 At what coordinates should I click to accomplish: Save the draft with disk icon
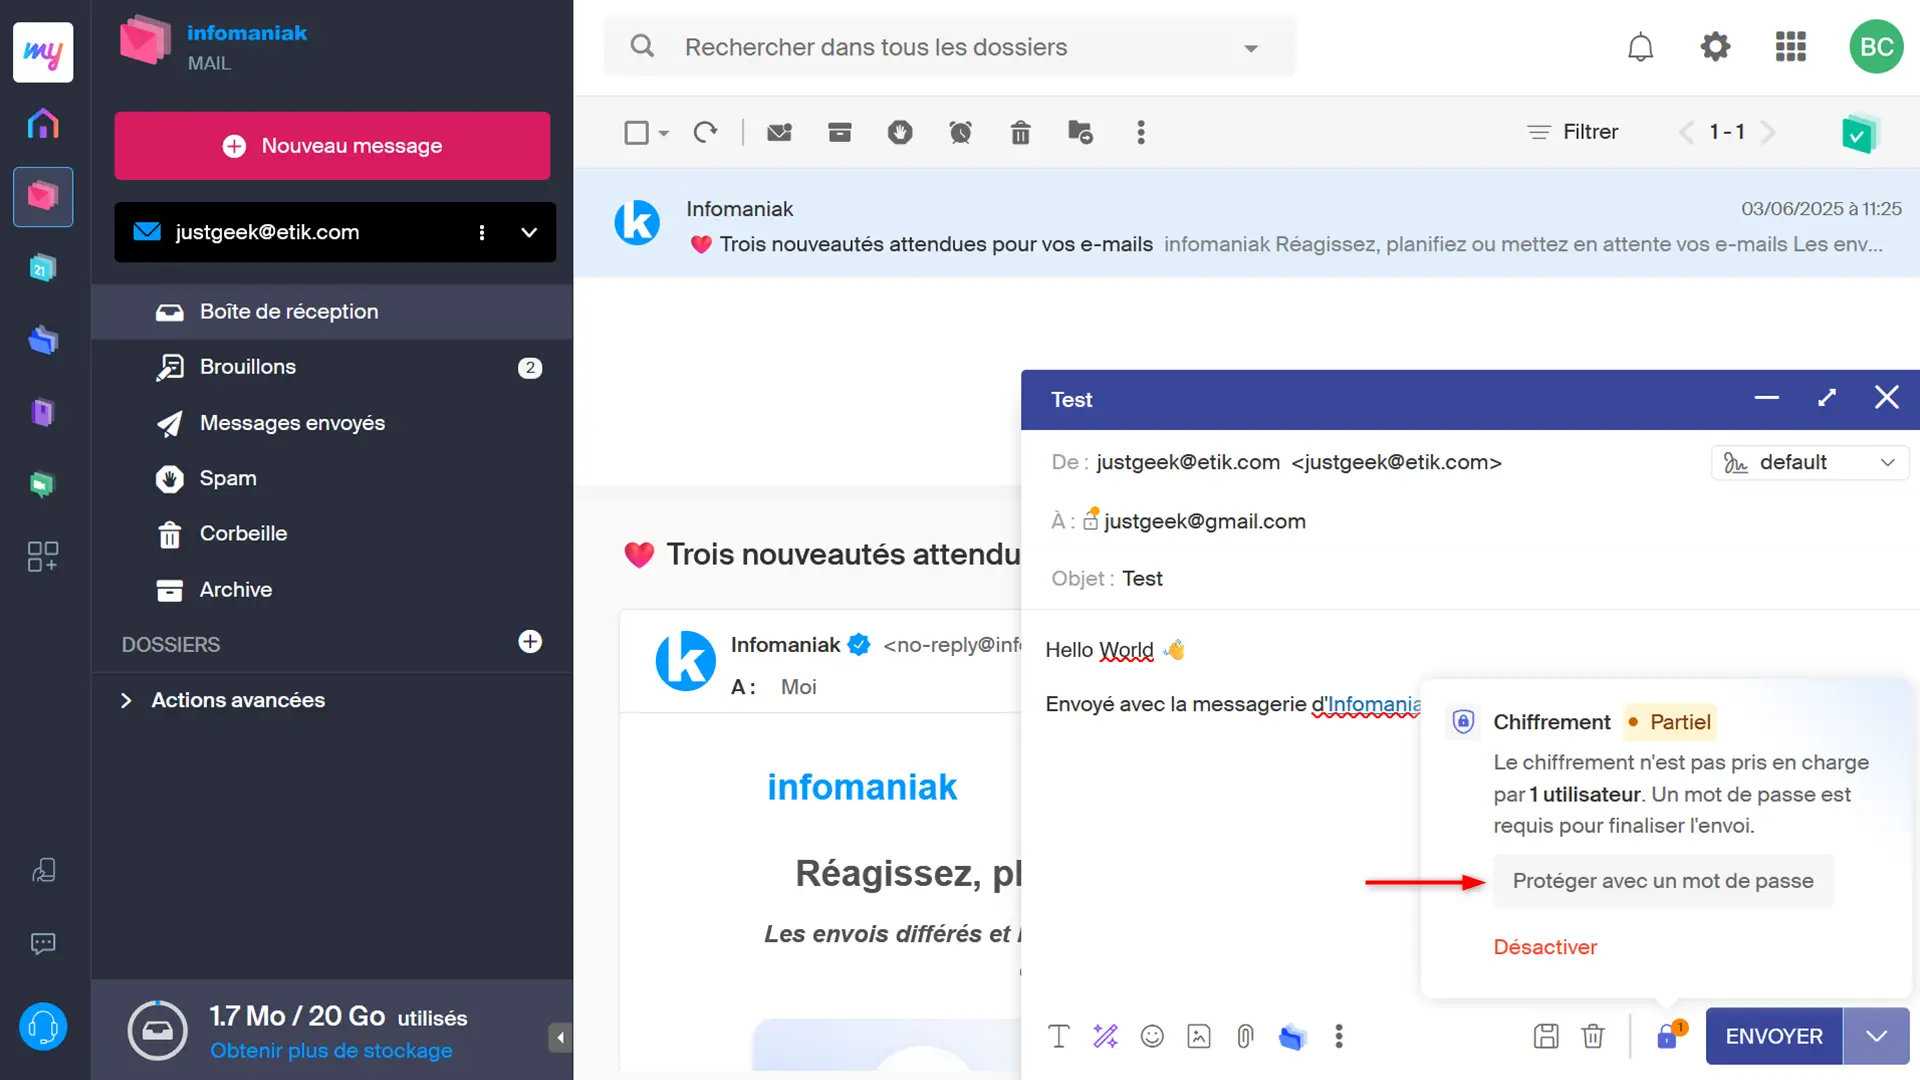pos(1546,1036)
